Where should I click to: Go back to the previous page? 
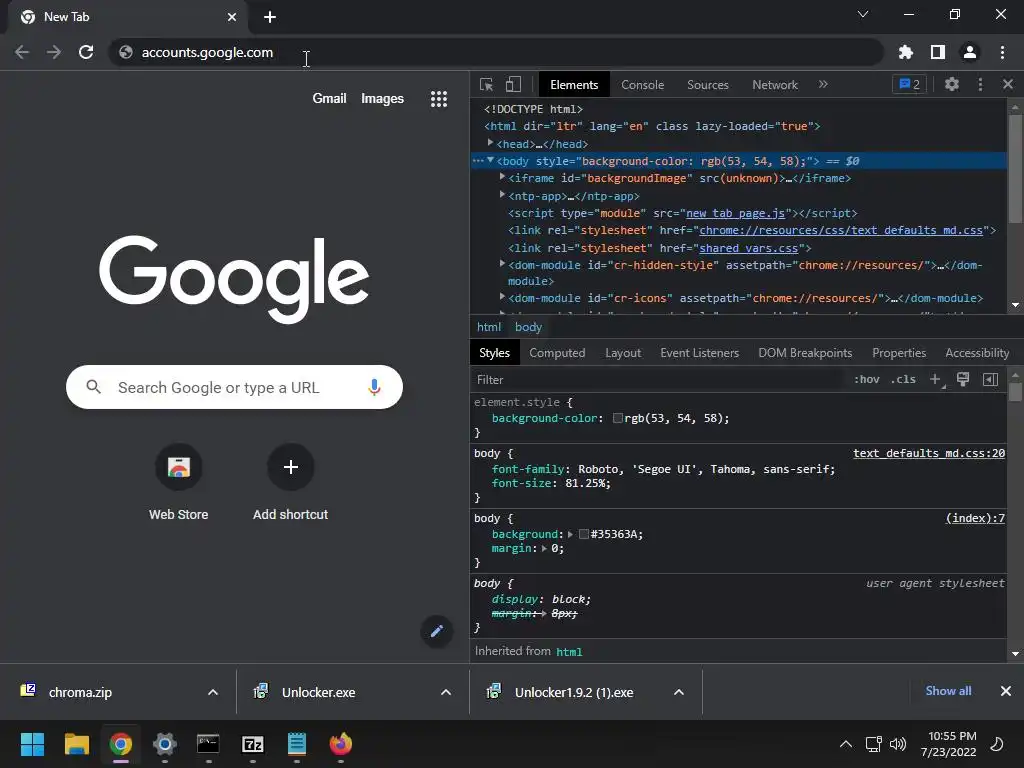click(x=22, y=52)
